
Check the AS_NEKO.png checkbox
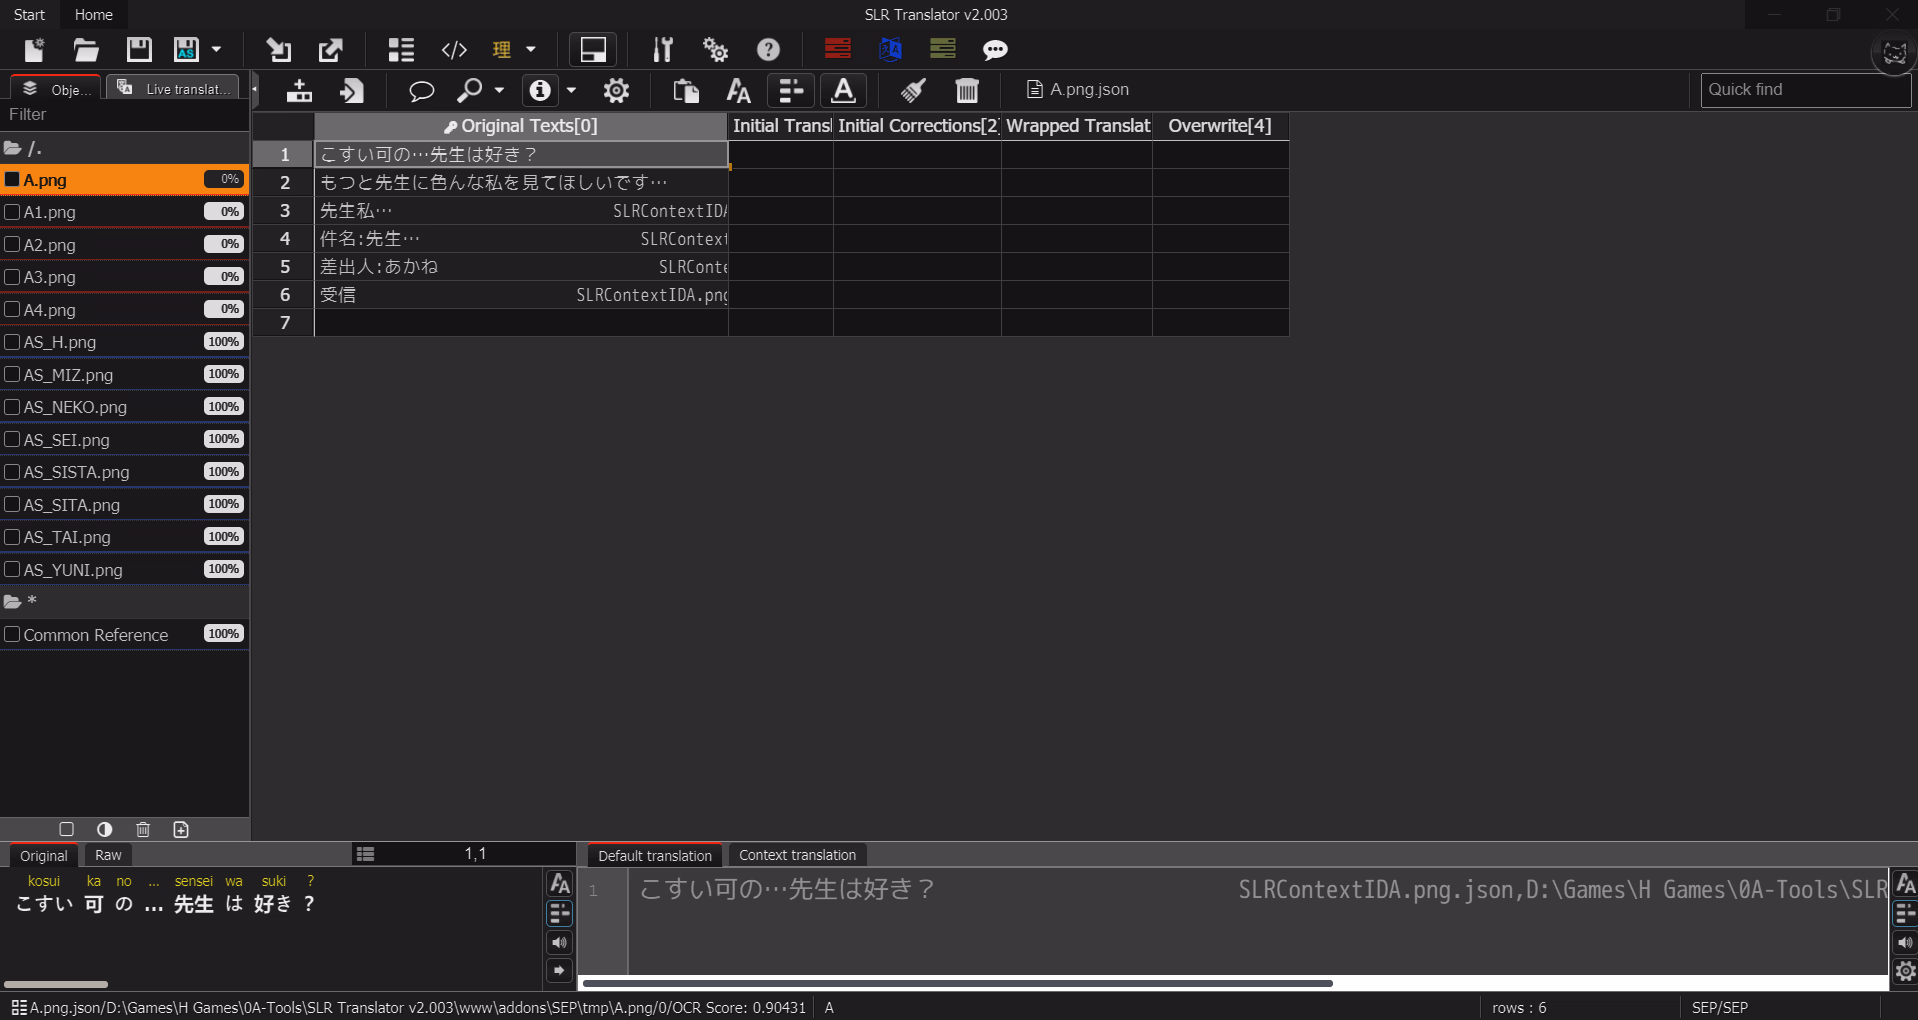pyautogui.click(x=13, y=407)
